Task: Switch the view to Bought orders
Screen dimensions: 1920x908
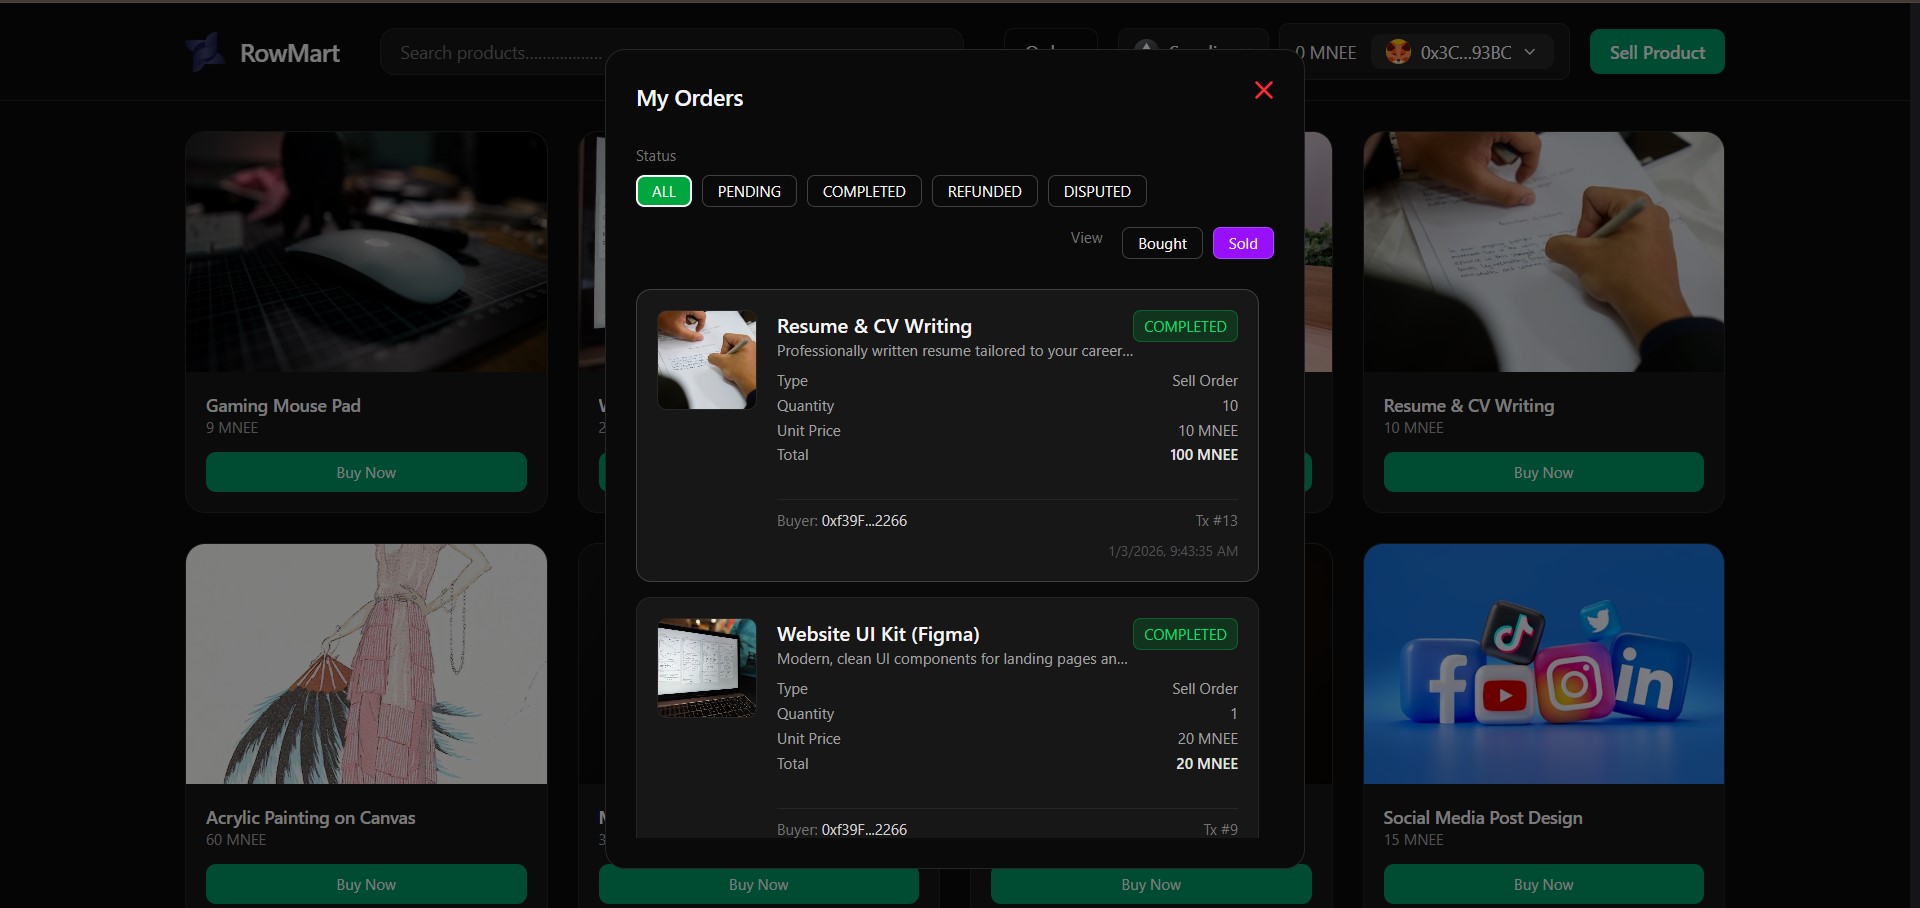Action: click(x=1162, y=243)
